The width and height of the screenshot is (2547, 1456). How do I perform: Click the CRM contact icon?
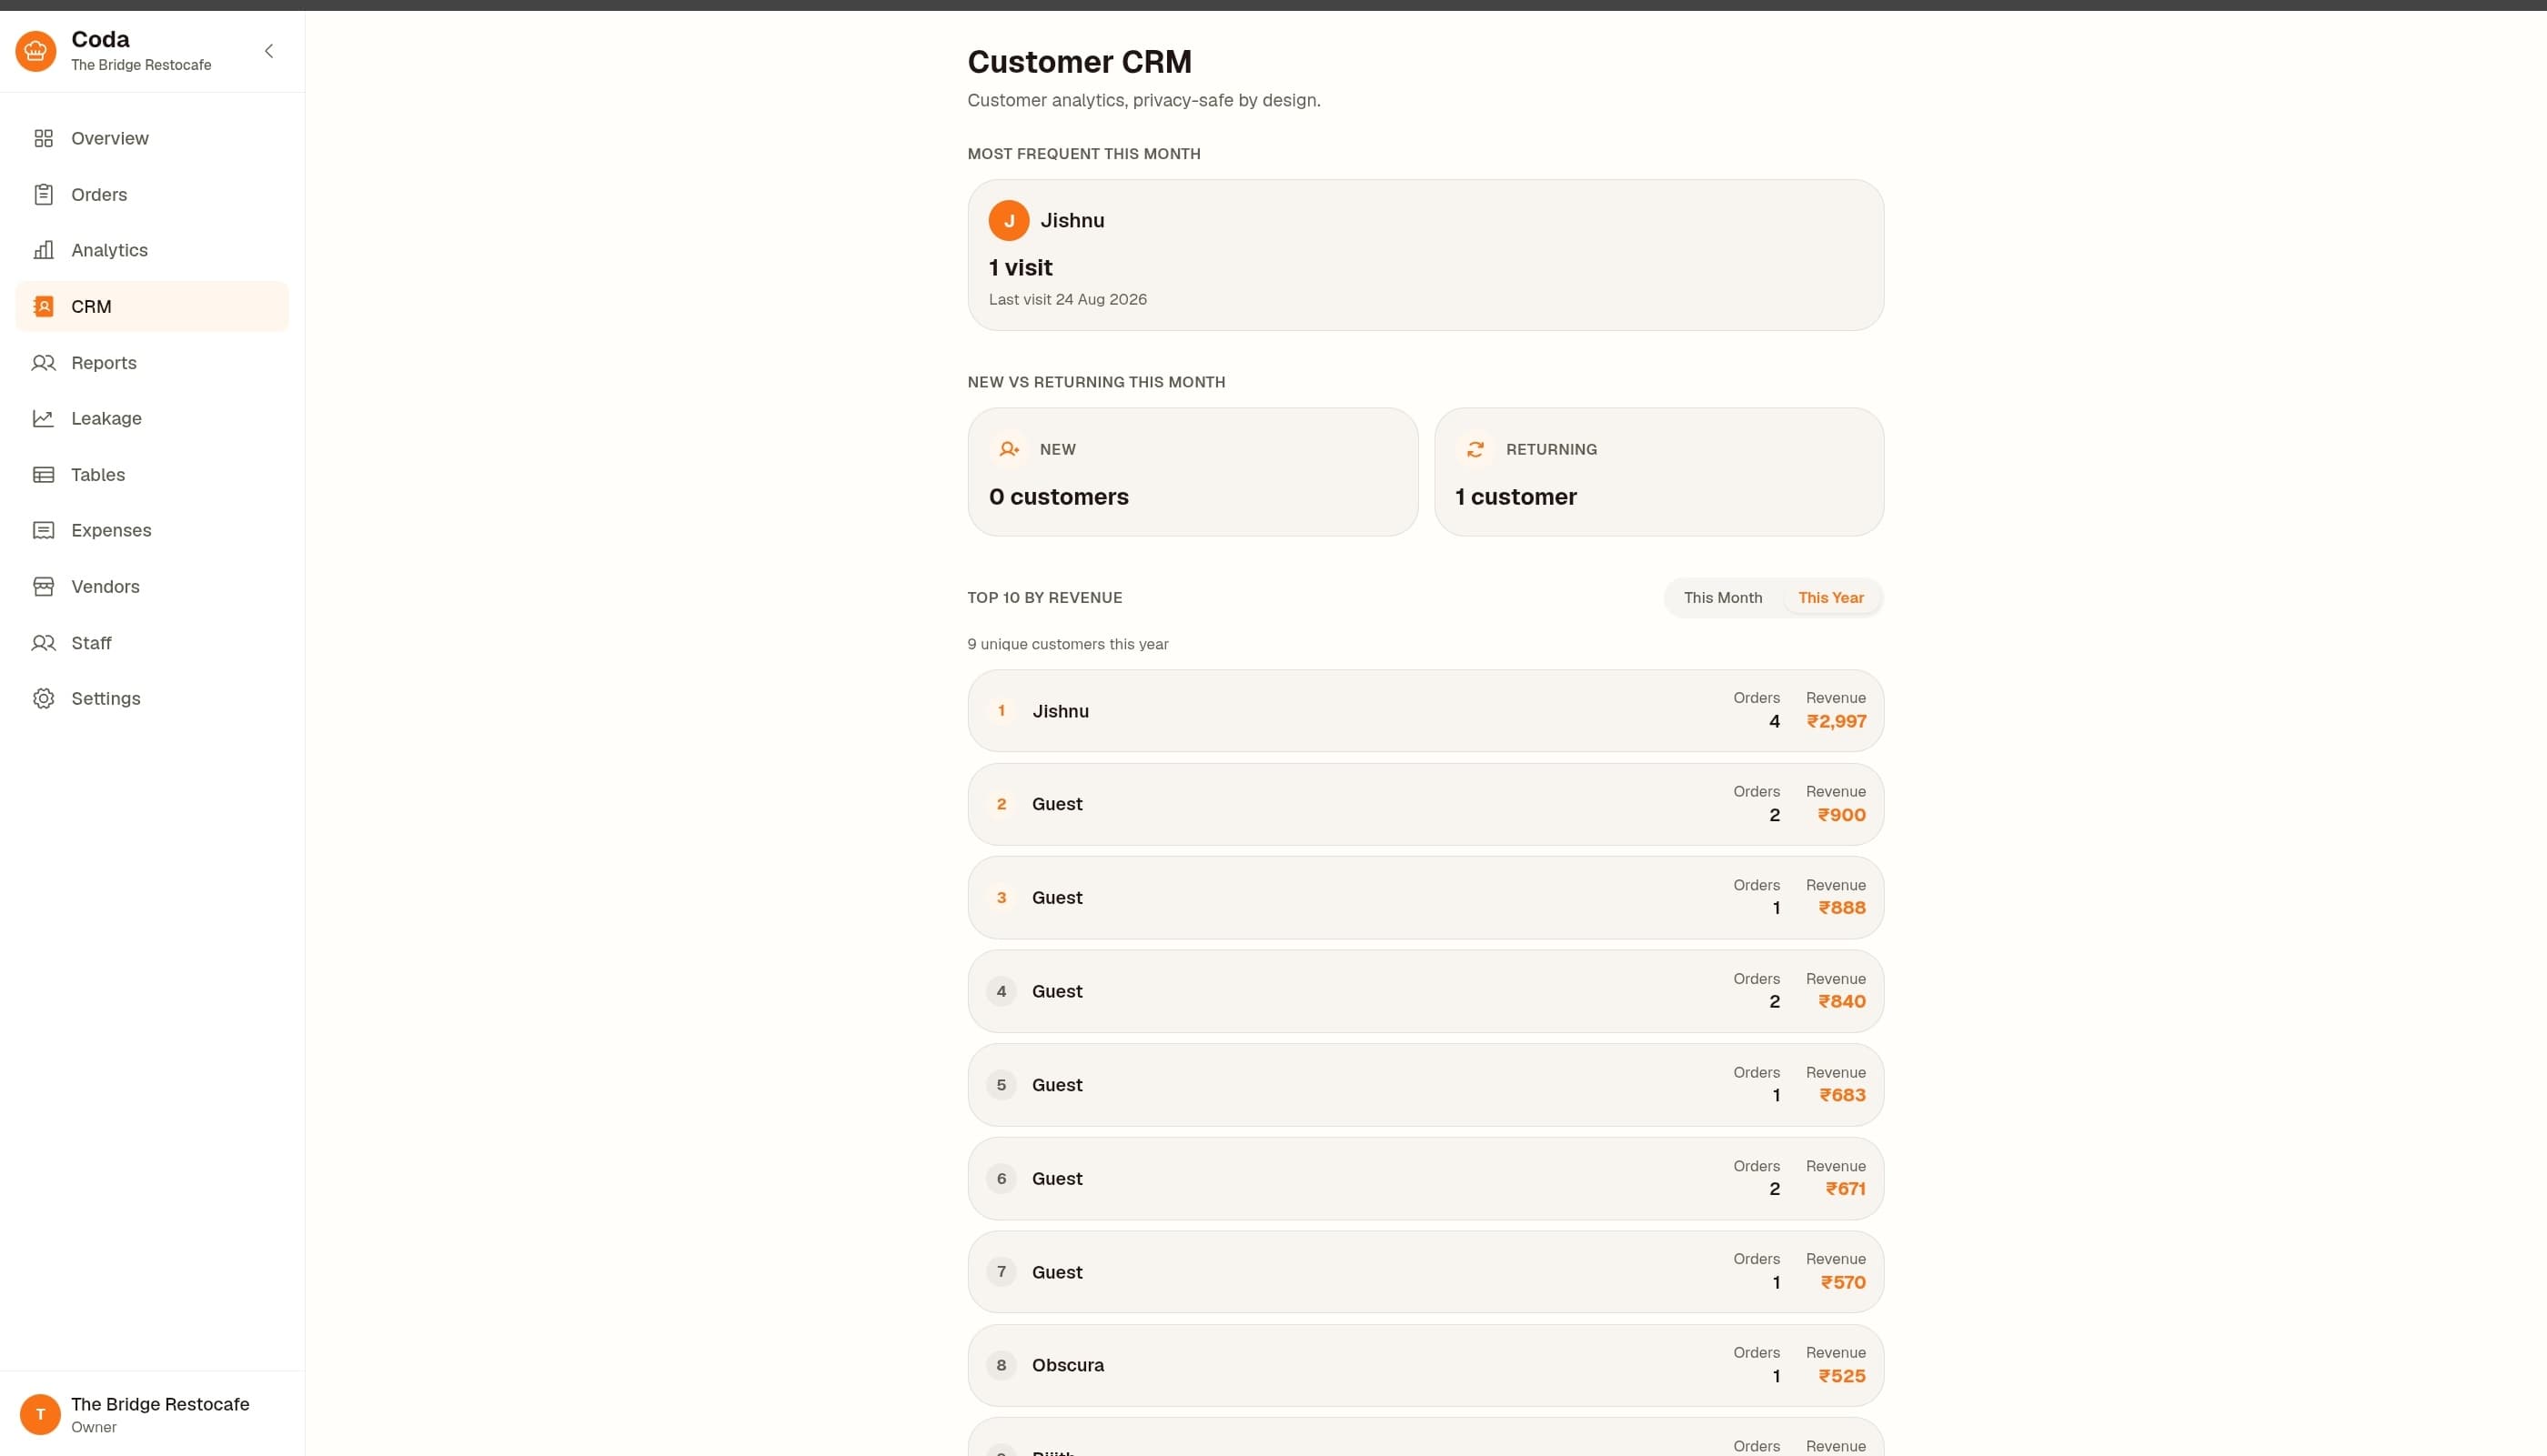coord(43,306)
